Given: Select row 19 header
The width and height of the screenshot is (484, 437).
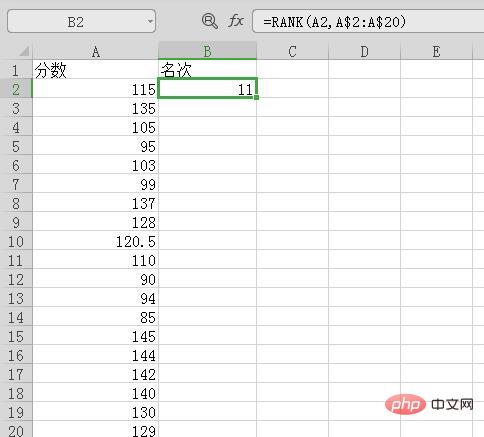Looking at the screenshot, I should (16, 412).
